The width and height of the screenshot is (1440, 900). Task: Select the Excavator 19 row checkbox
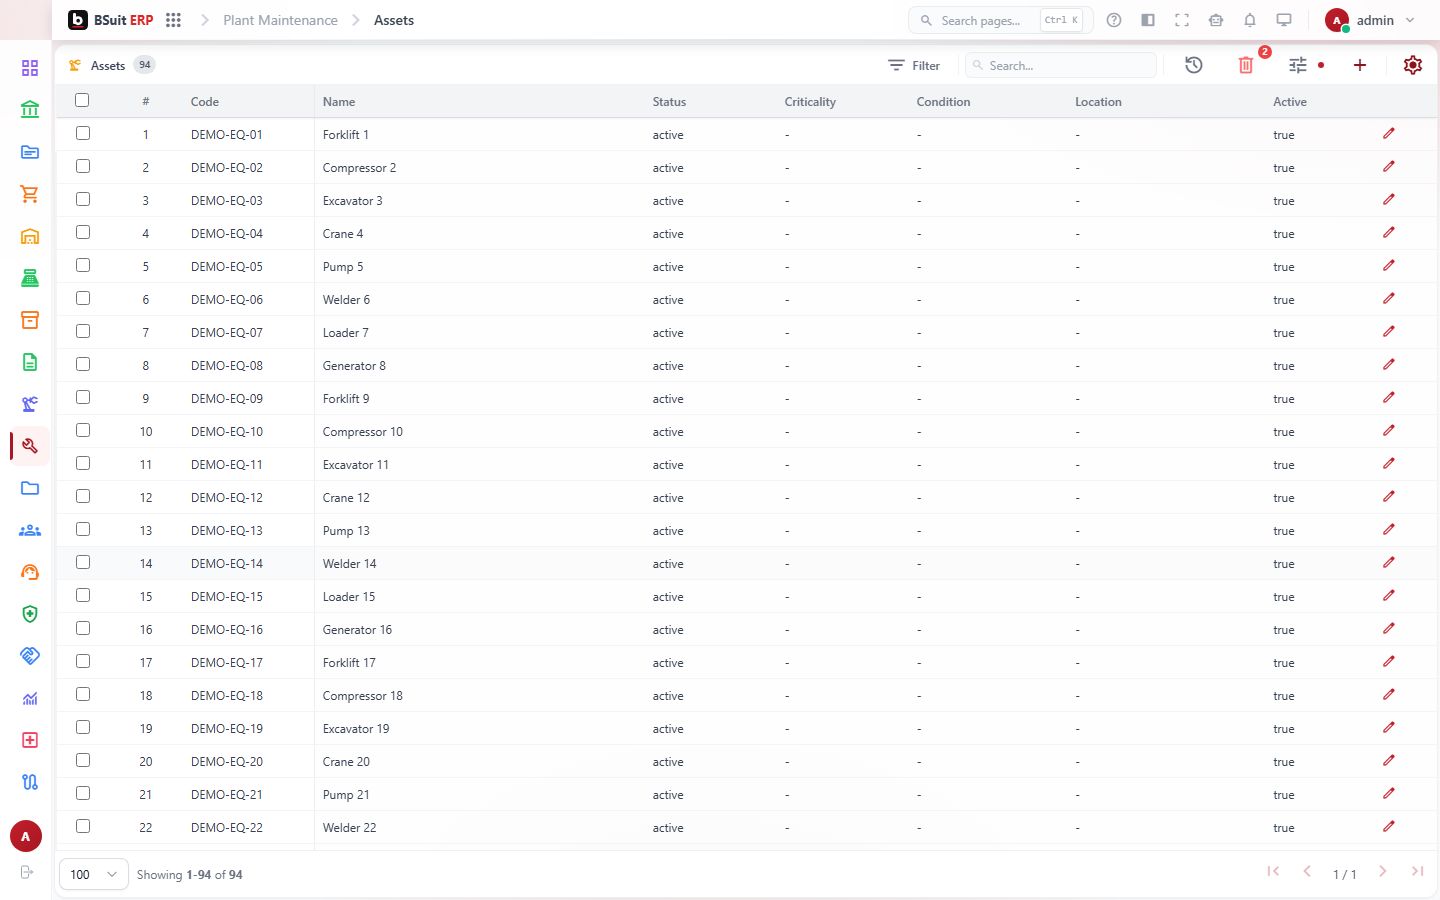[x=83, y=727]
